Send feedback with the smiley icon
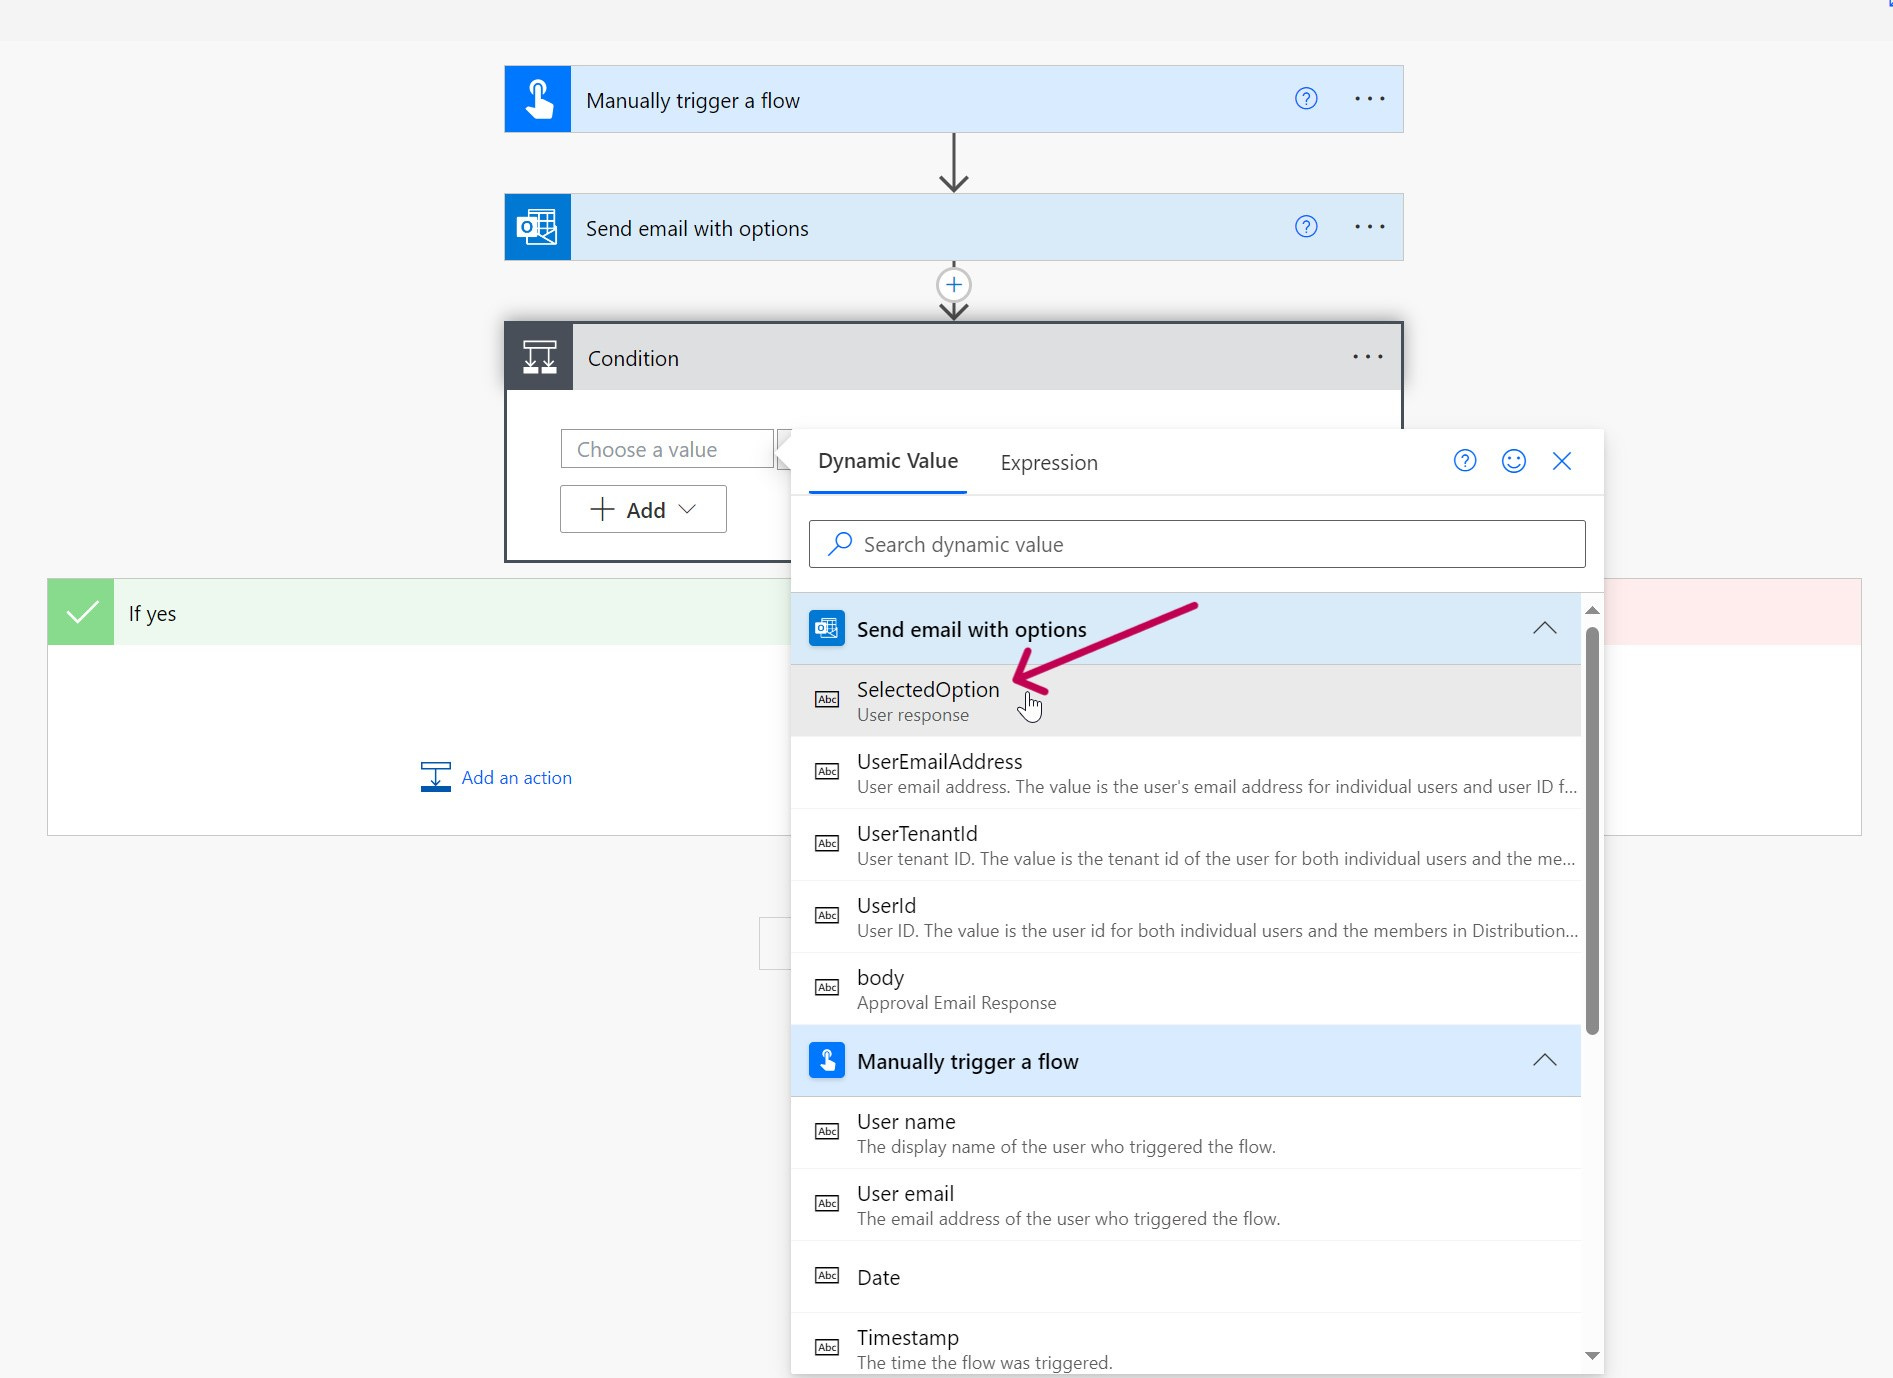The height and width of the screenshot is (1378, 1893). [1514, 461]
